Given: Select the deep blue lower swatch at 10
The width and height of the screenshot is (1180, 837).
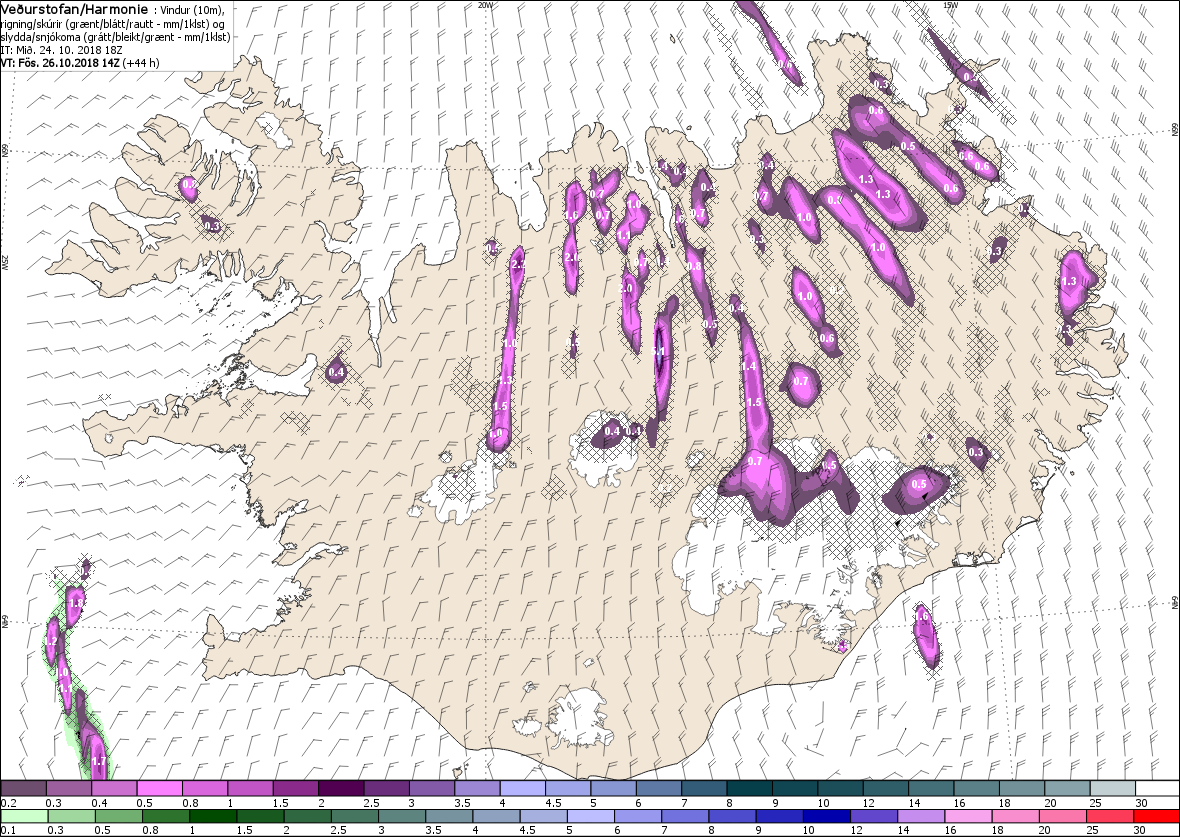Looking at the screenshot, I should pyautogui.click(x=826, y=817).
